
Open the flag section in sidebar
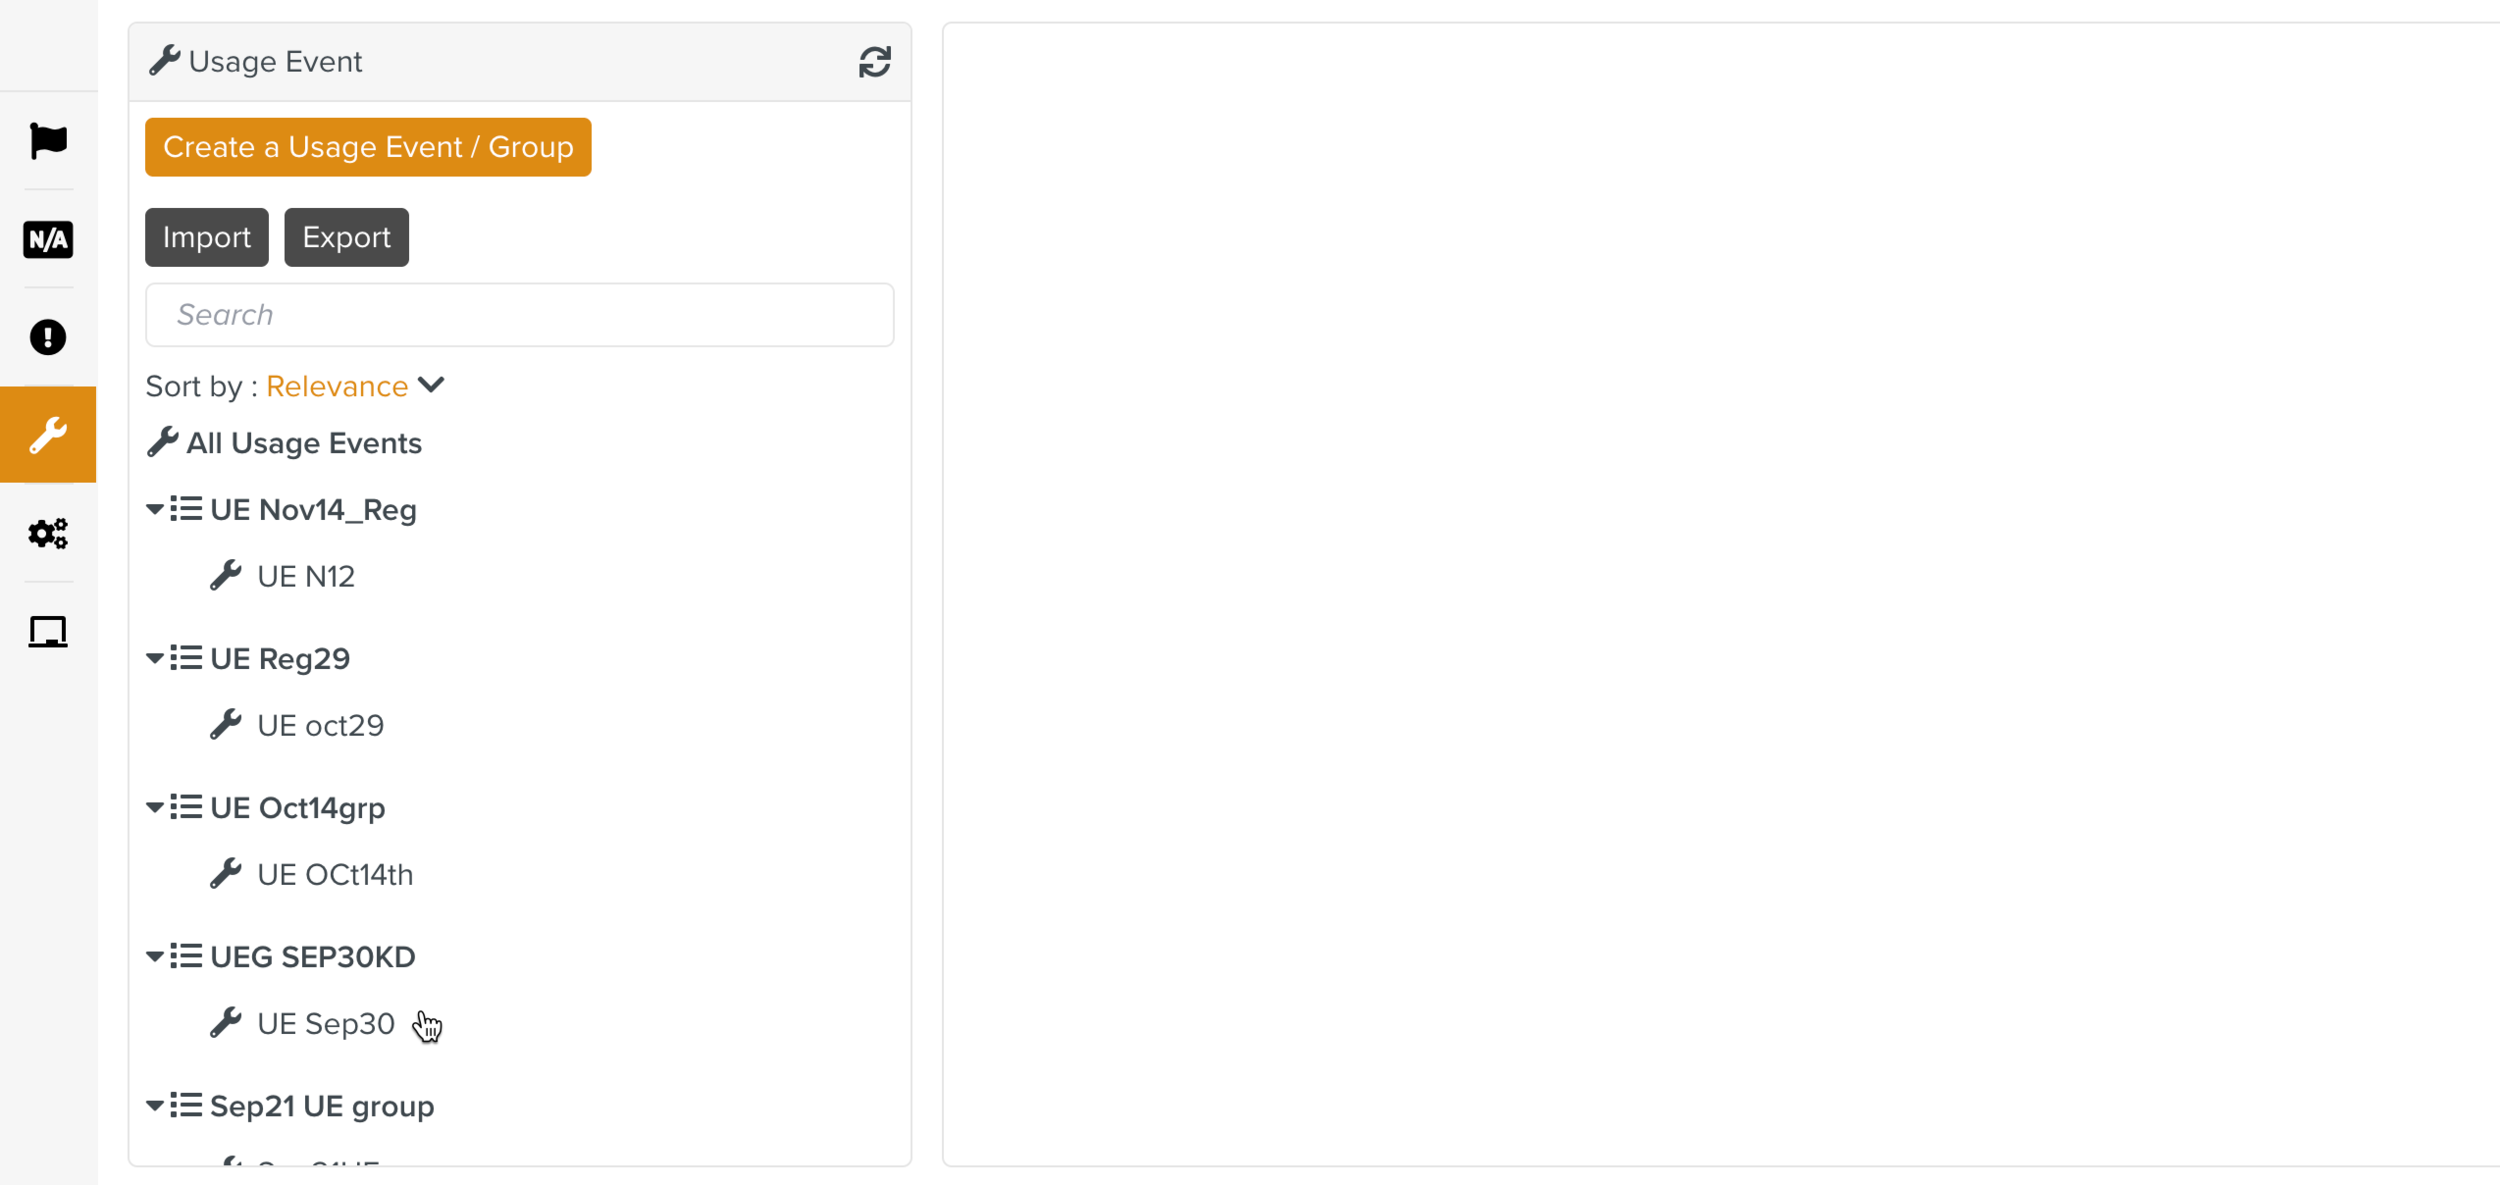pyautogui.click(x=48, y=141)
